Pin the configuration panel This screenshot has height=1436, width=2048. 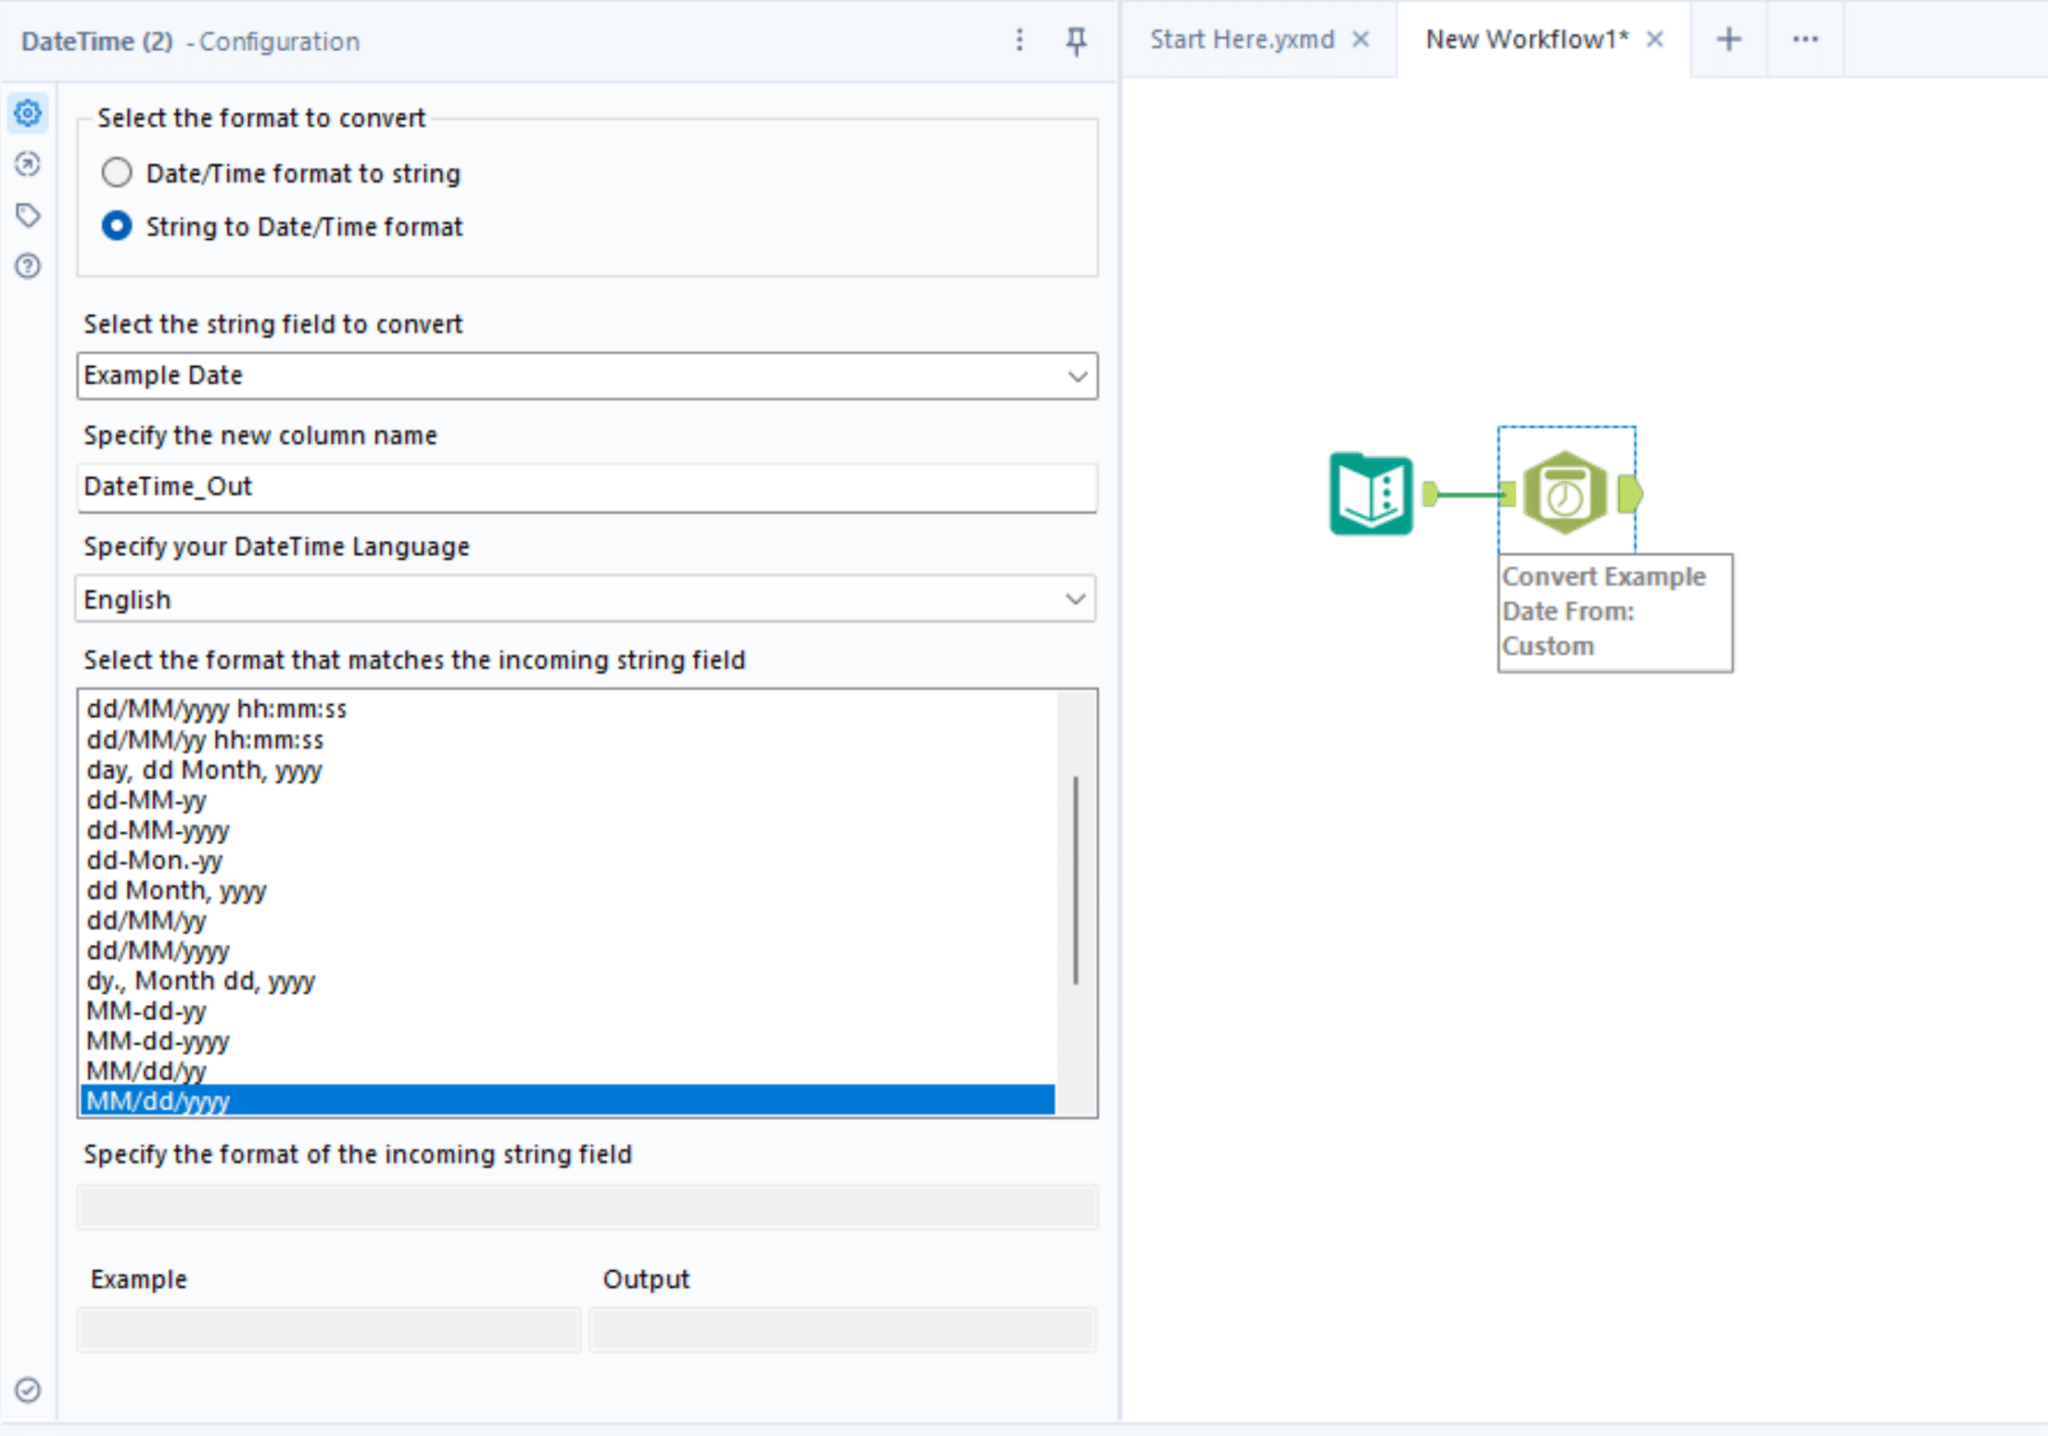1075,41
